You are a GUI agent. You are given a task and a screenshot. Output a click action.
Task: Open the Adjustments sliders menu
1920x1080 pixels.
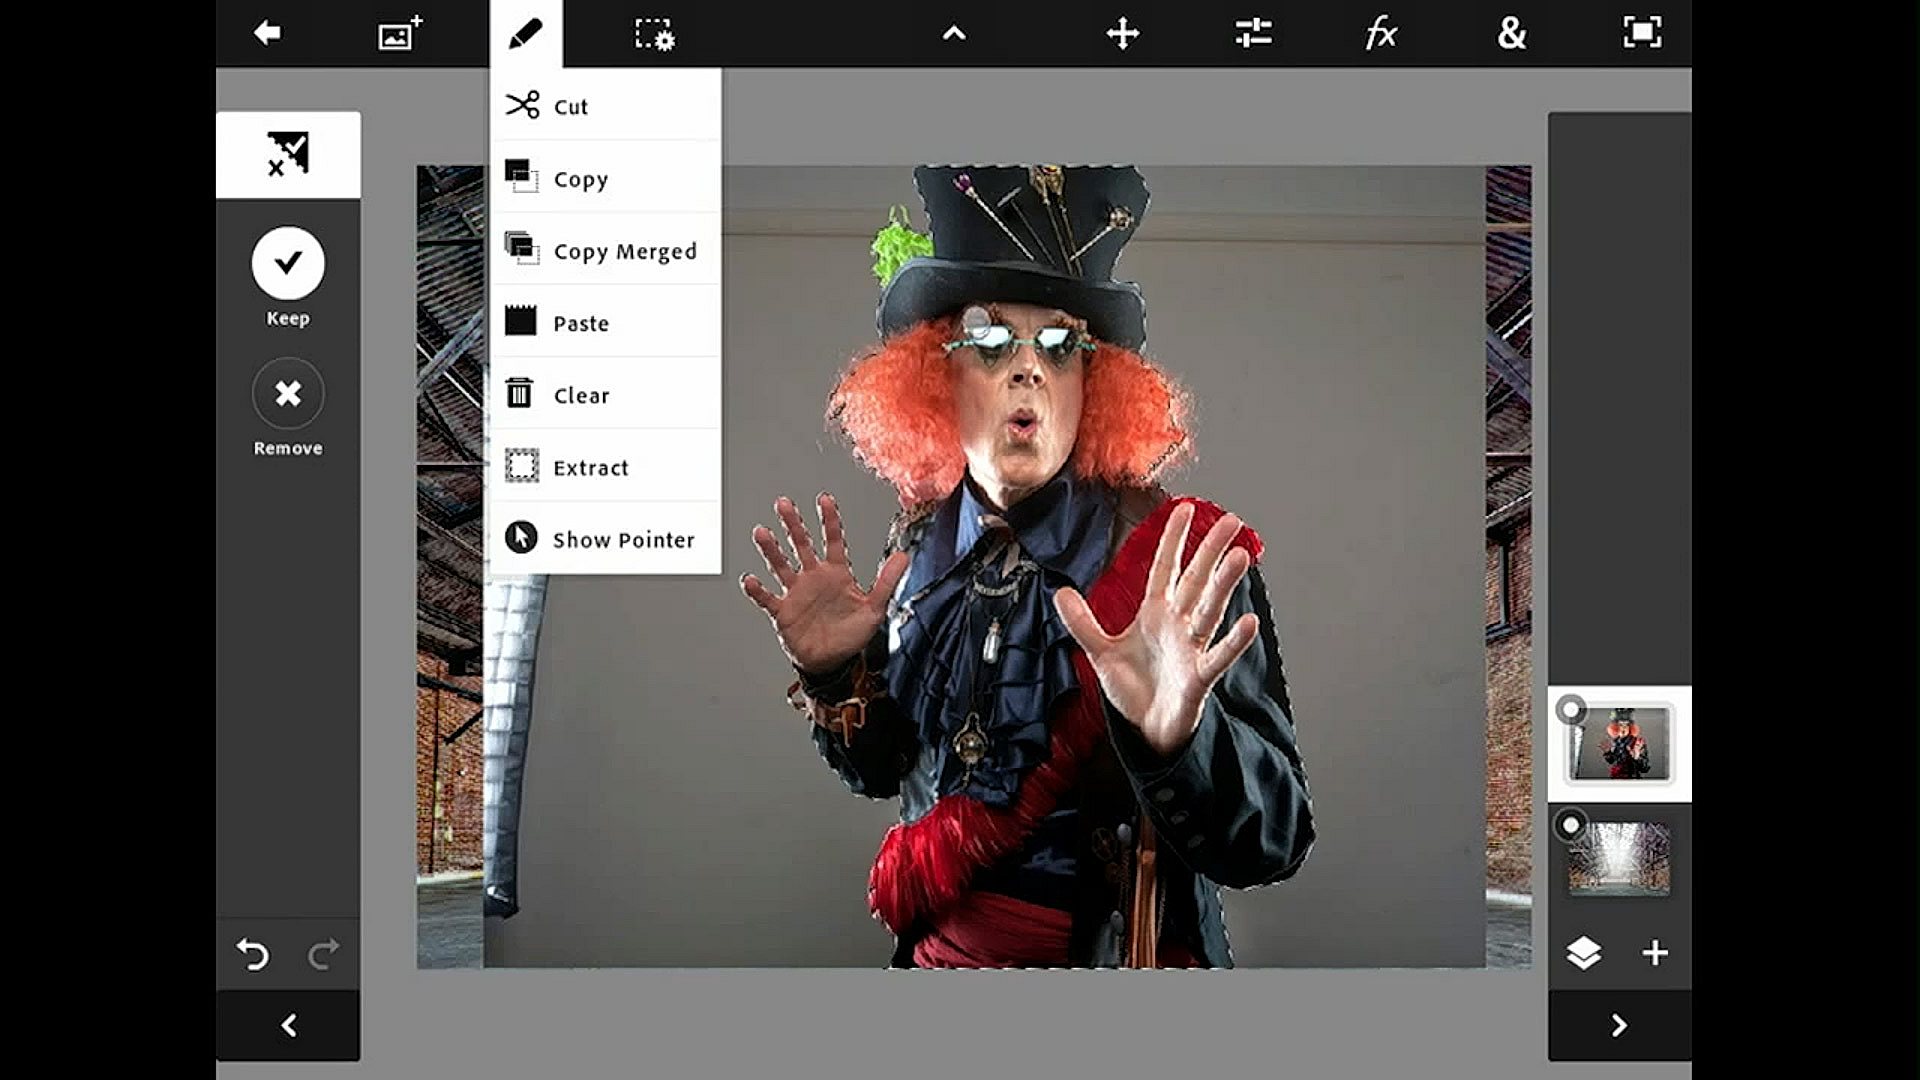(1253, 33)
